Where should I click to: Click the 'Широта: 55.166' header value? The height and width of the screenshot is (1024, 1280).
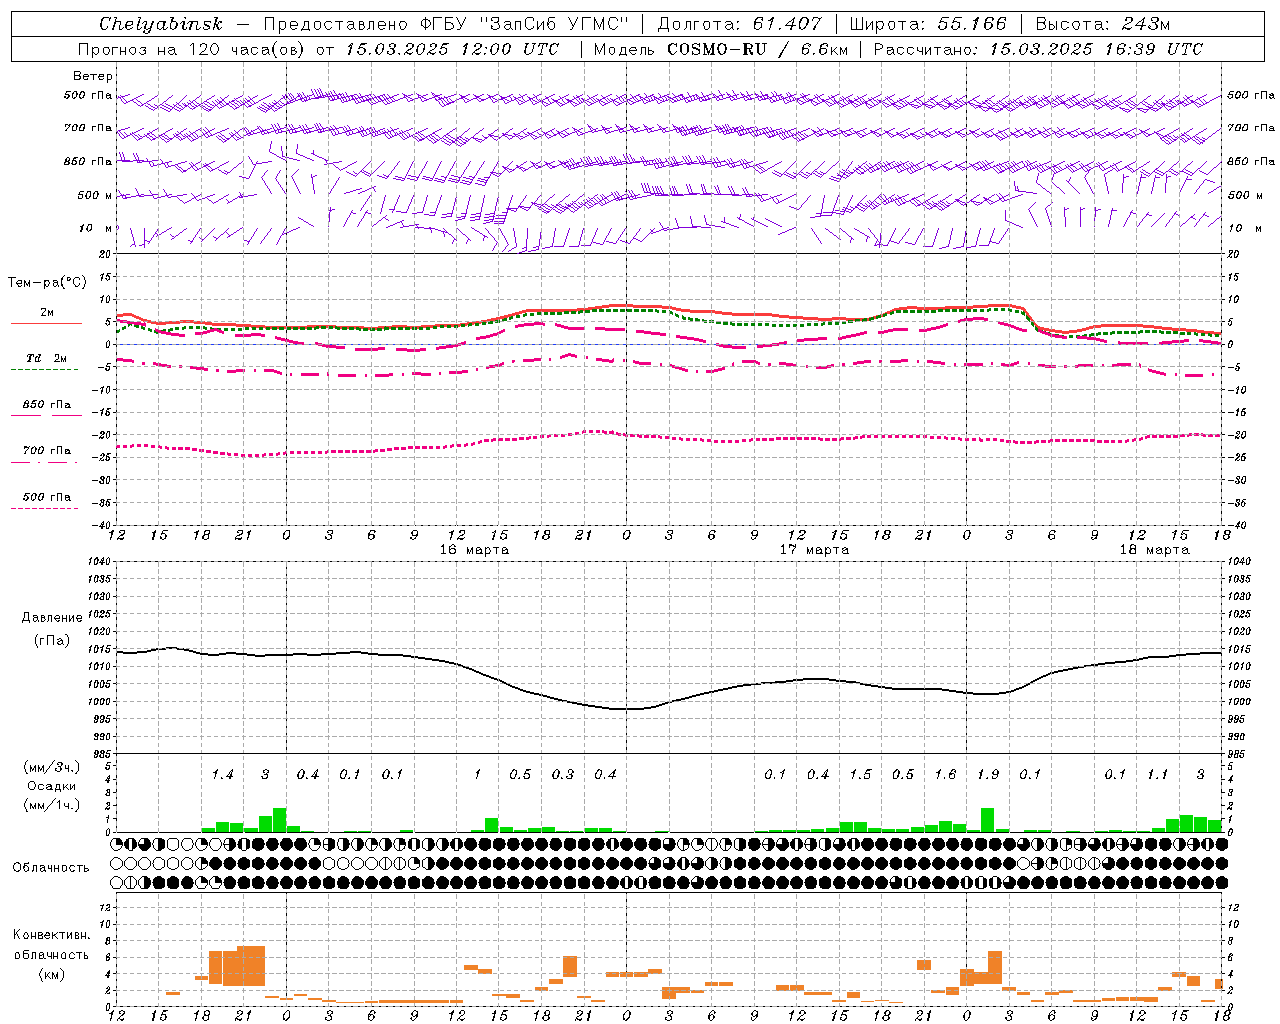coord(928,24)
